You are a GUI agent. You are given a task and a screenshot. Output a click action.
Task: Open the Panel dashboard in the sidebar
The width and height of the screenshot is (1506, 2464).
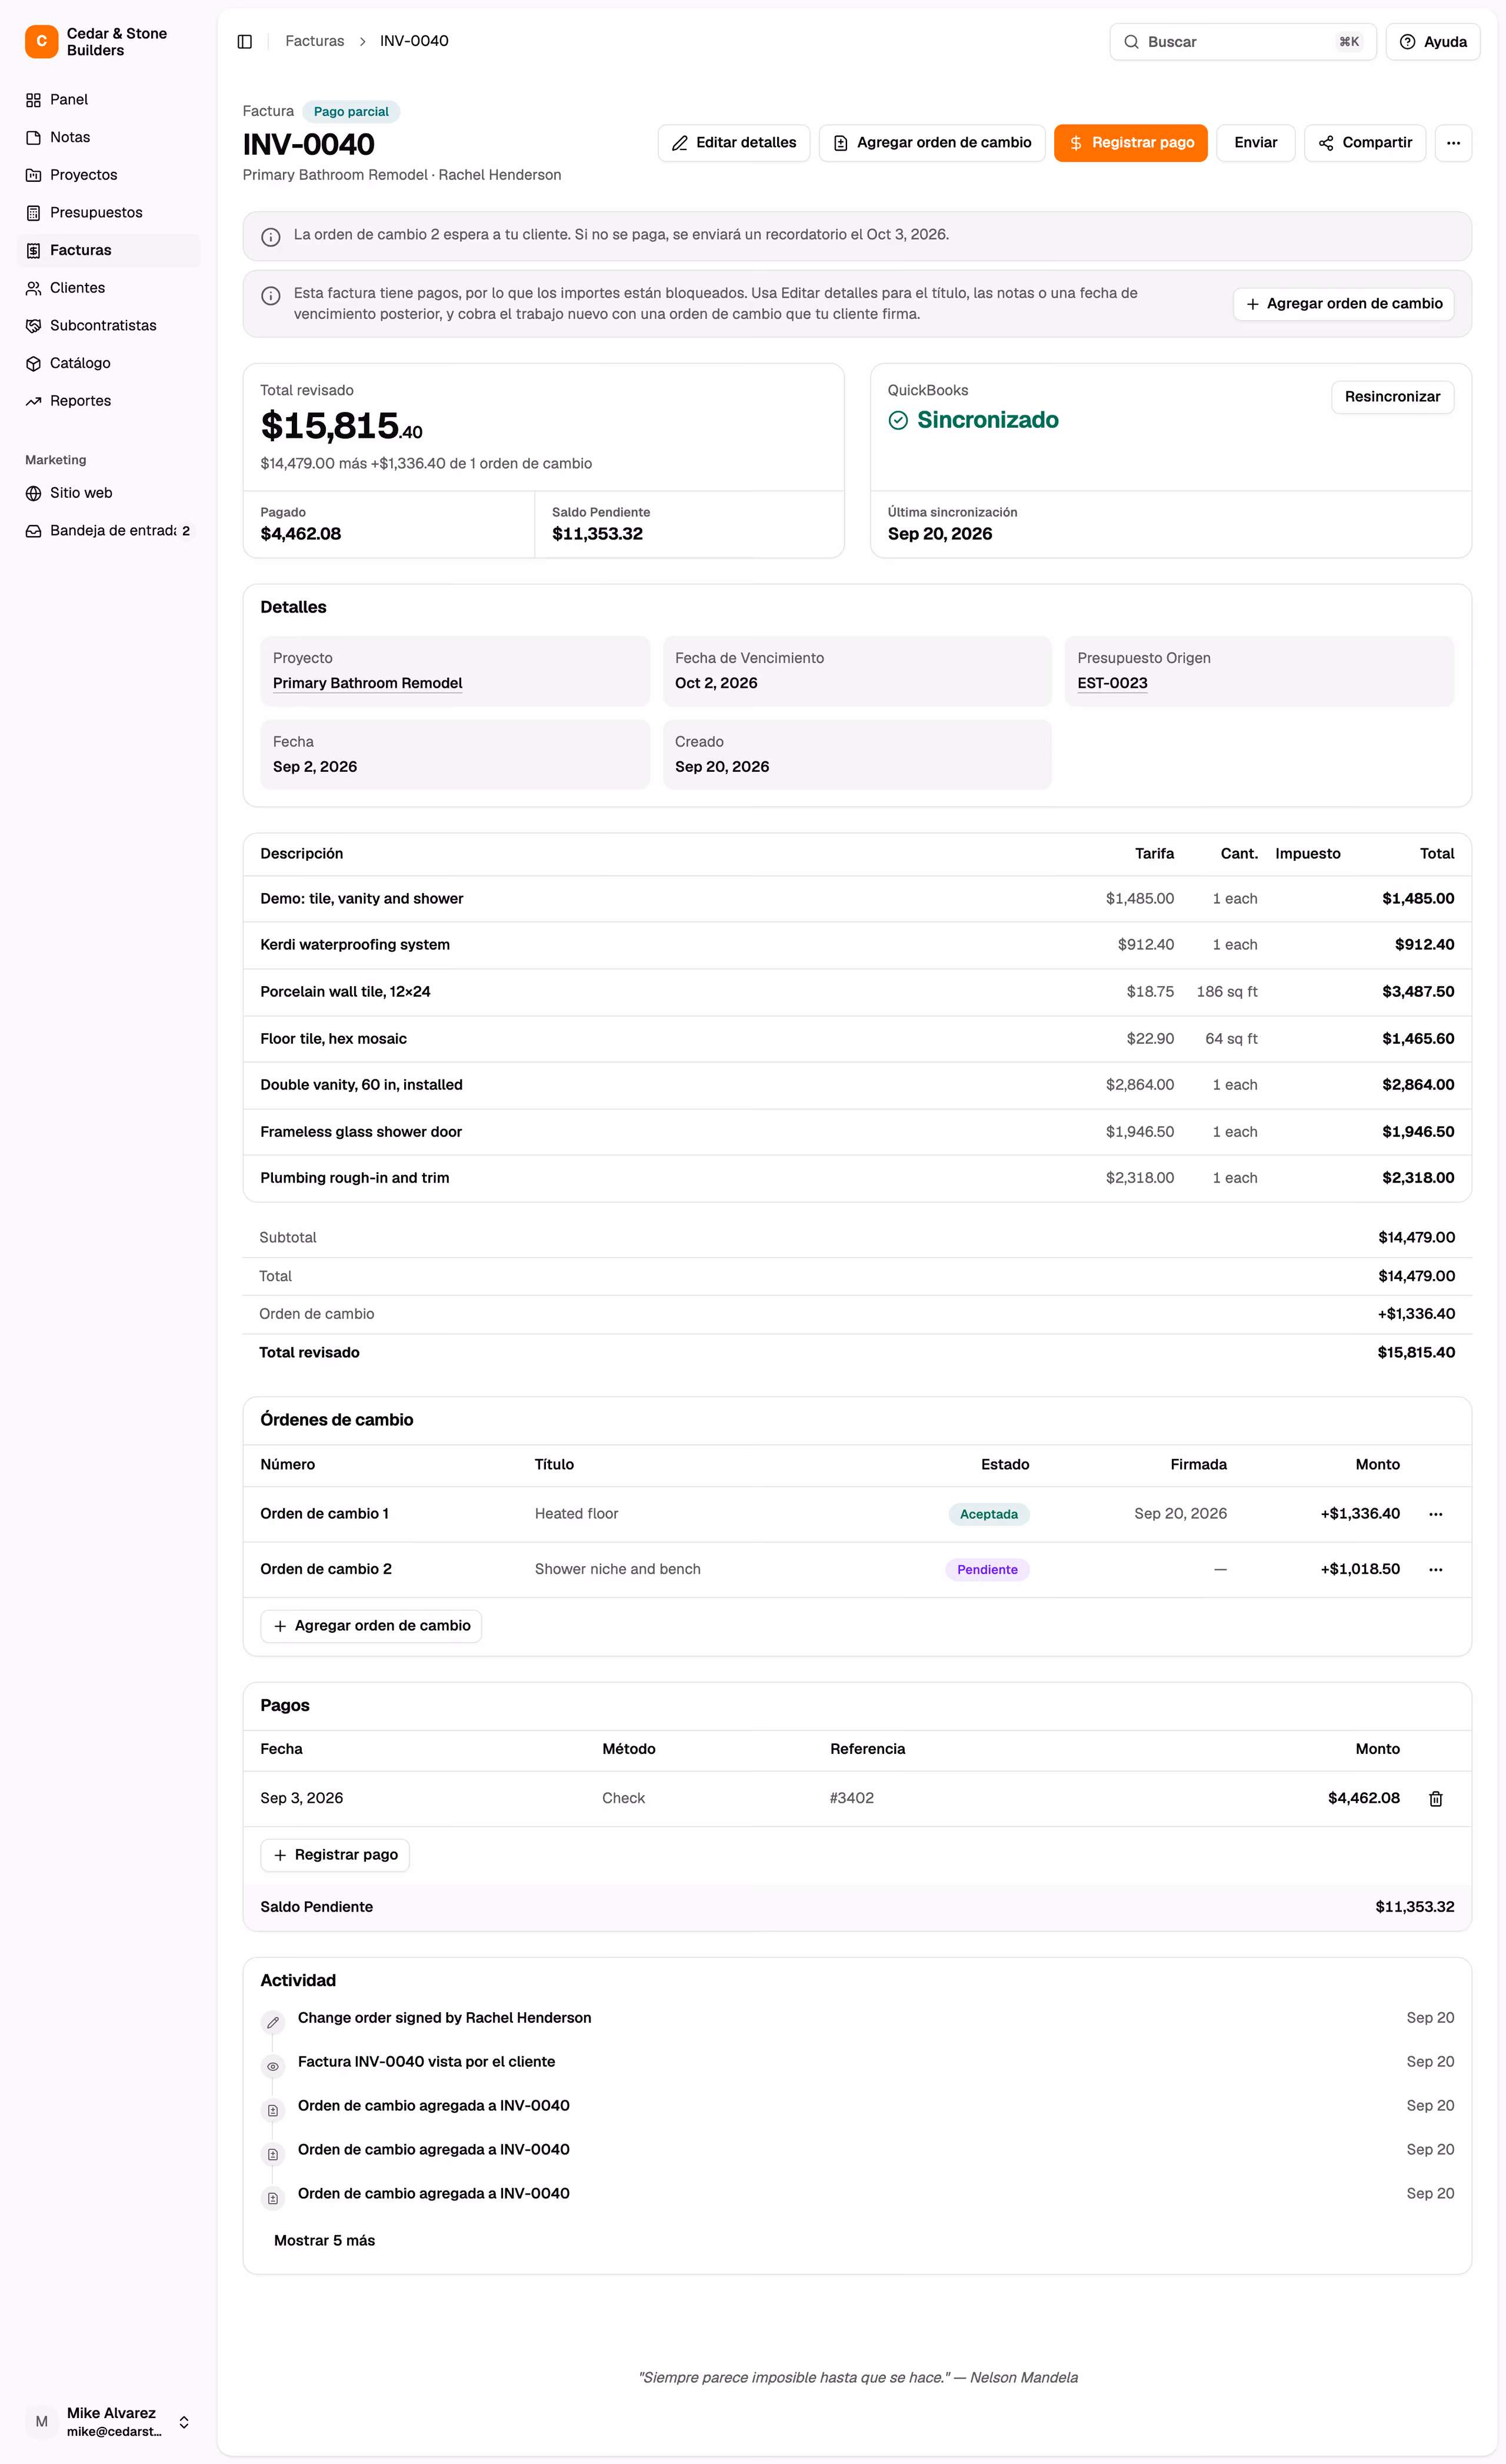coord(109,100)
